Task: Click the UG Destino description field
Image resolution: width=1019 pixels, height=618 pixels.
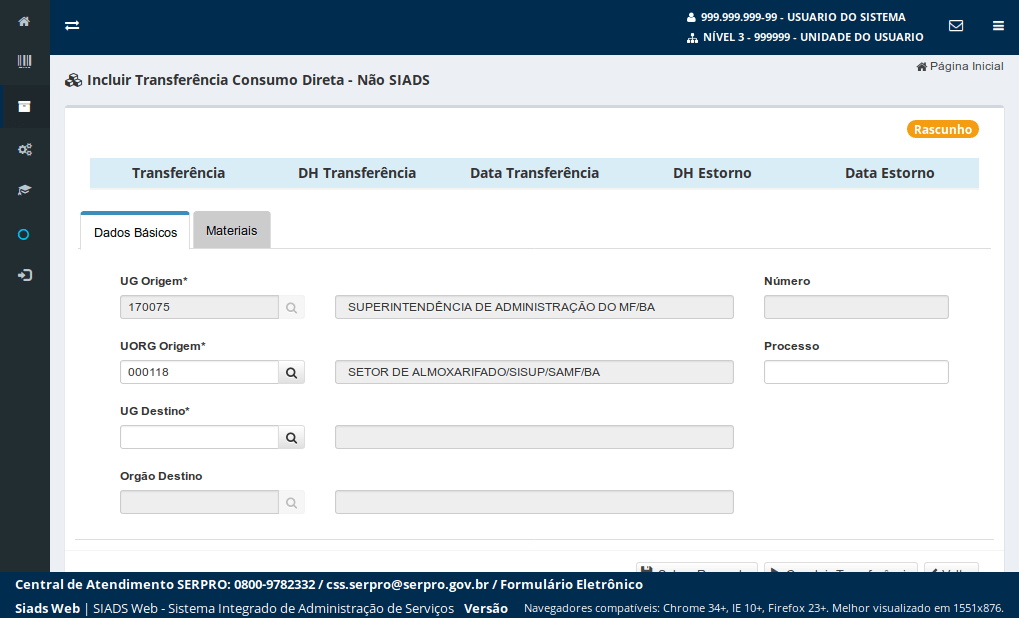Action: pyautogui.click(x=534, y=437)
